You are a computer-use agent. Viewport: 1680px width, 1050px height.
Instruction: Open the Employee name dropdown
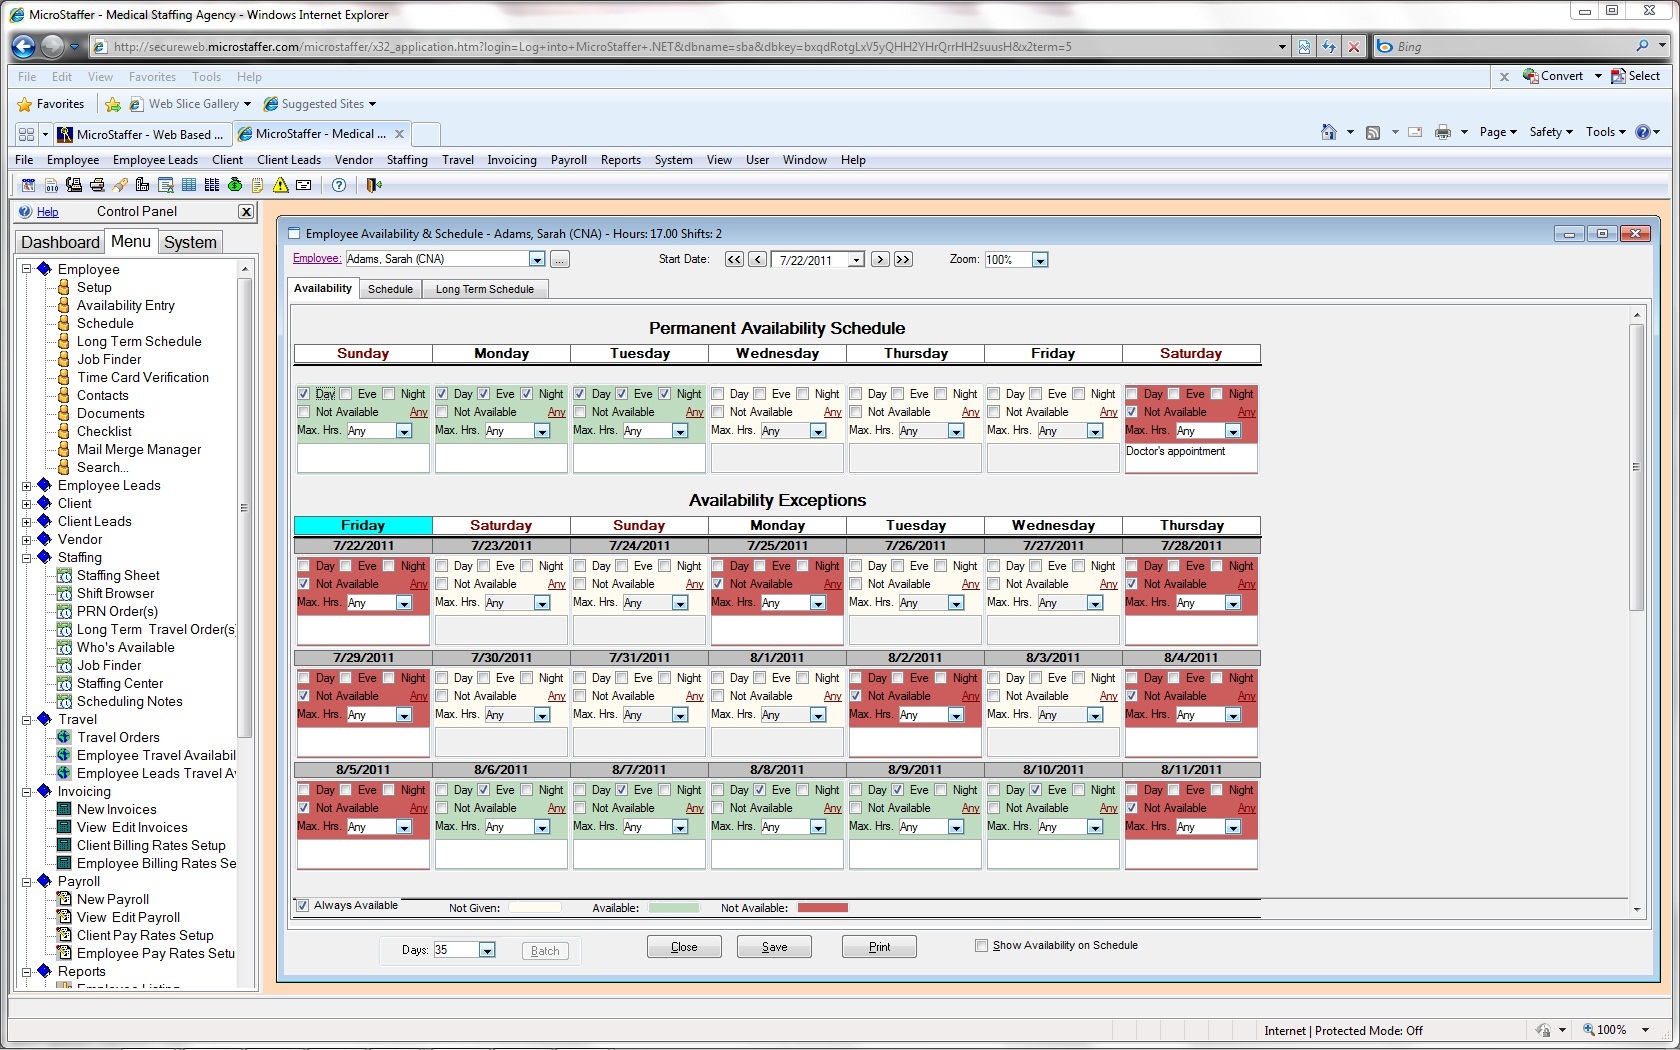[536, 260]
